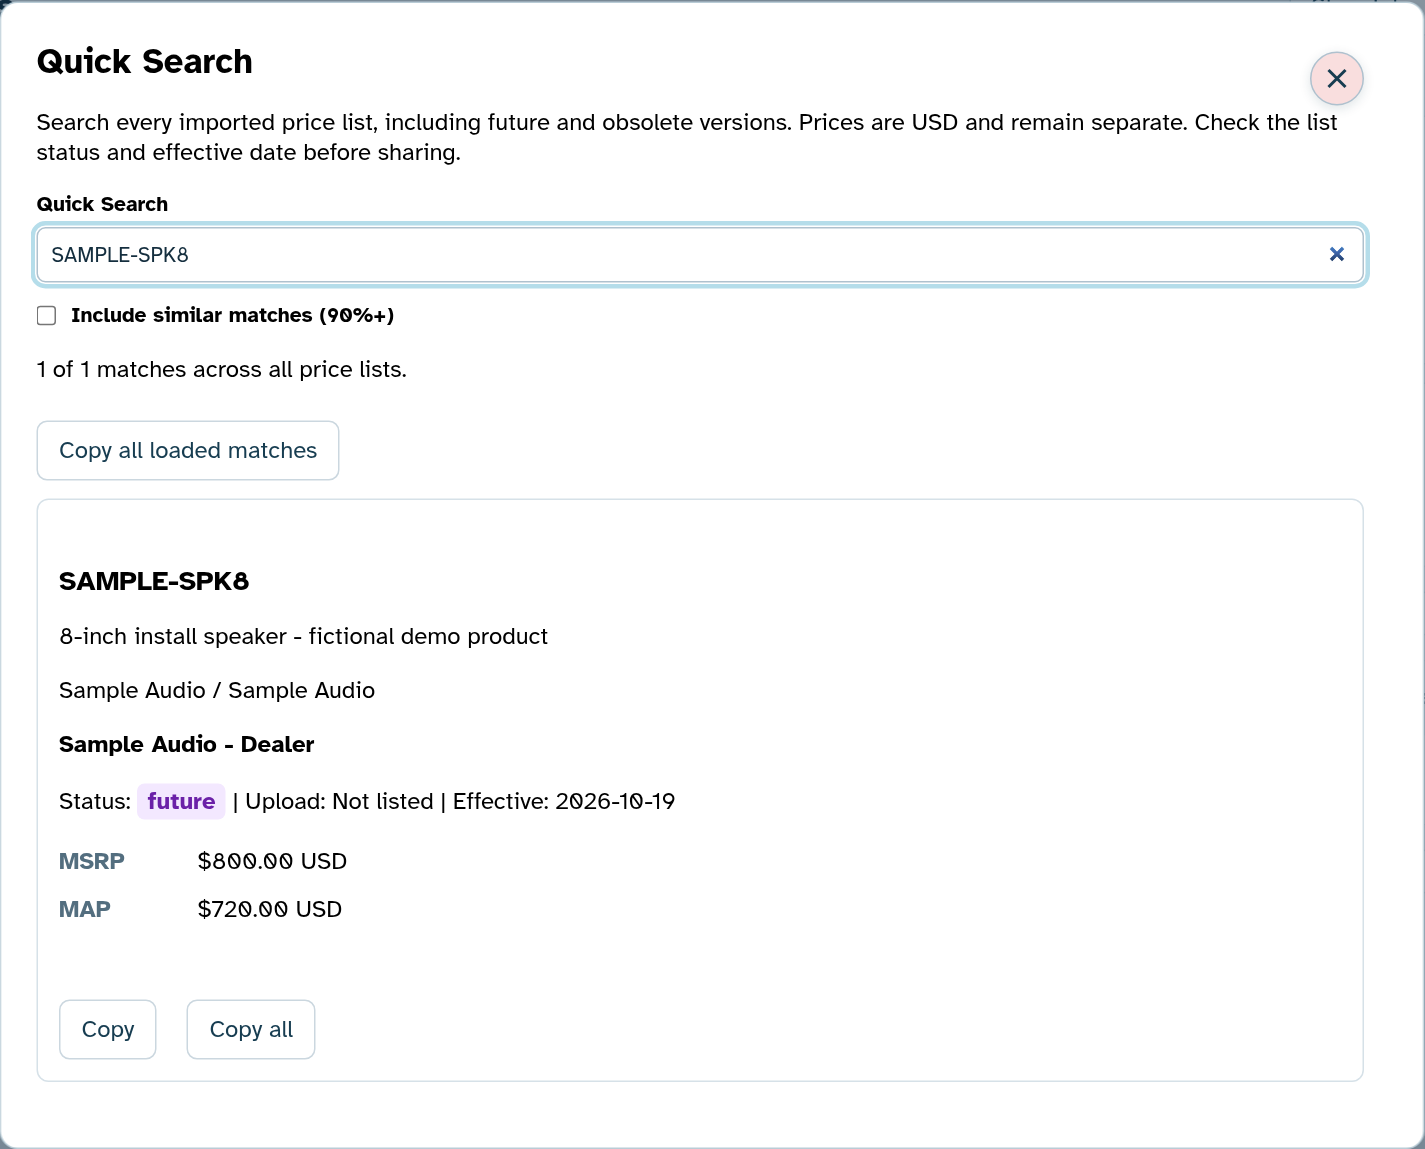Viewport: 1425px width, 1149px height.
Task: Click the Copy all button in result card
Action: [251, 1029]
